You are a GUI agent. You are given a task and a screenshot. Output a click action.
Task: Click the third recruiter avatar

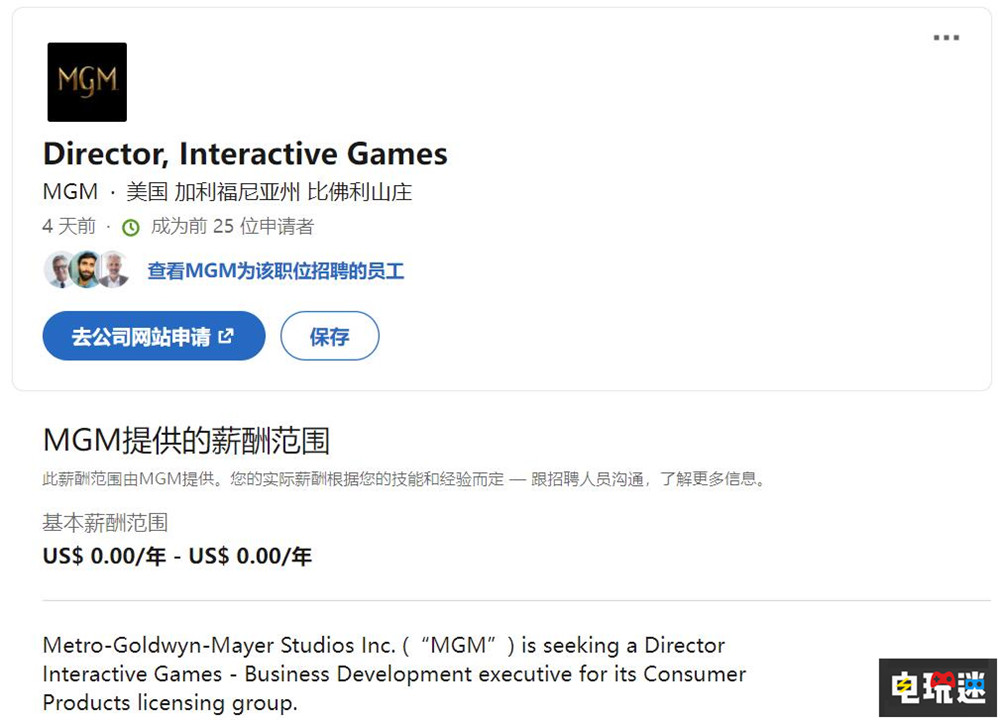click(x=113, y=270)
